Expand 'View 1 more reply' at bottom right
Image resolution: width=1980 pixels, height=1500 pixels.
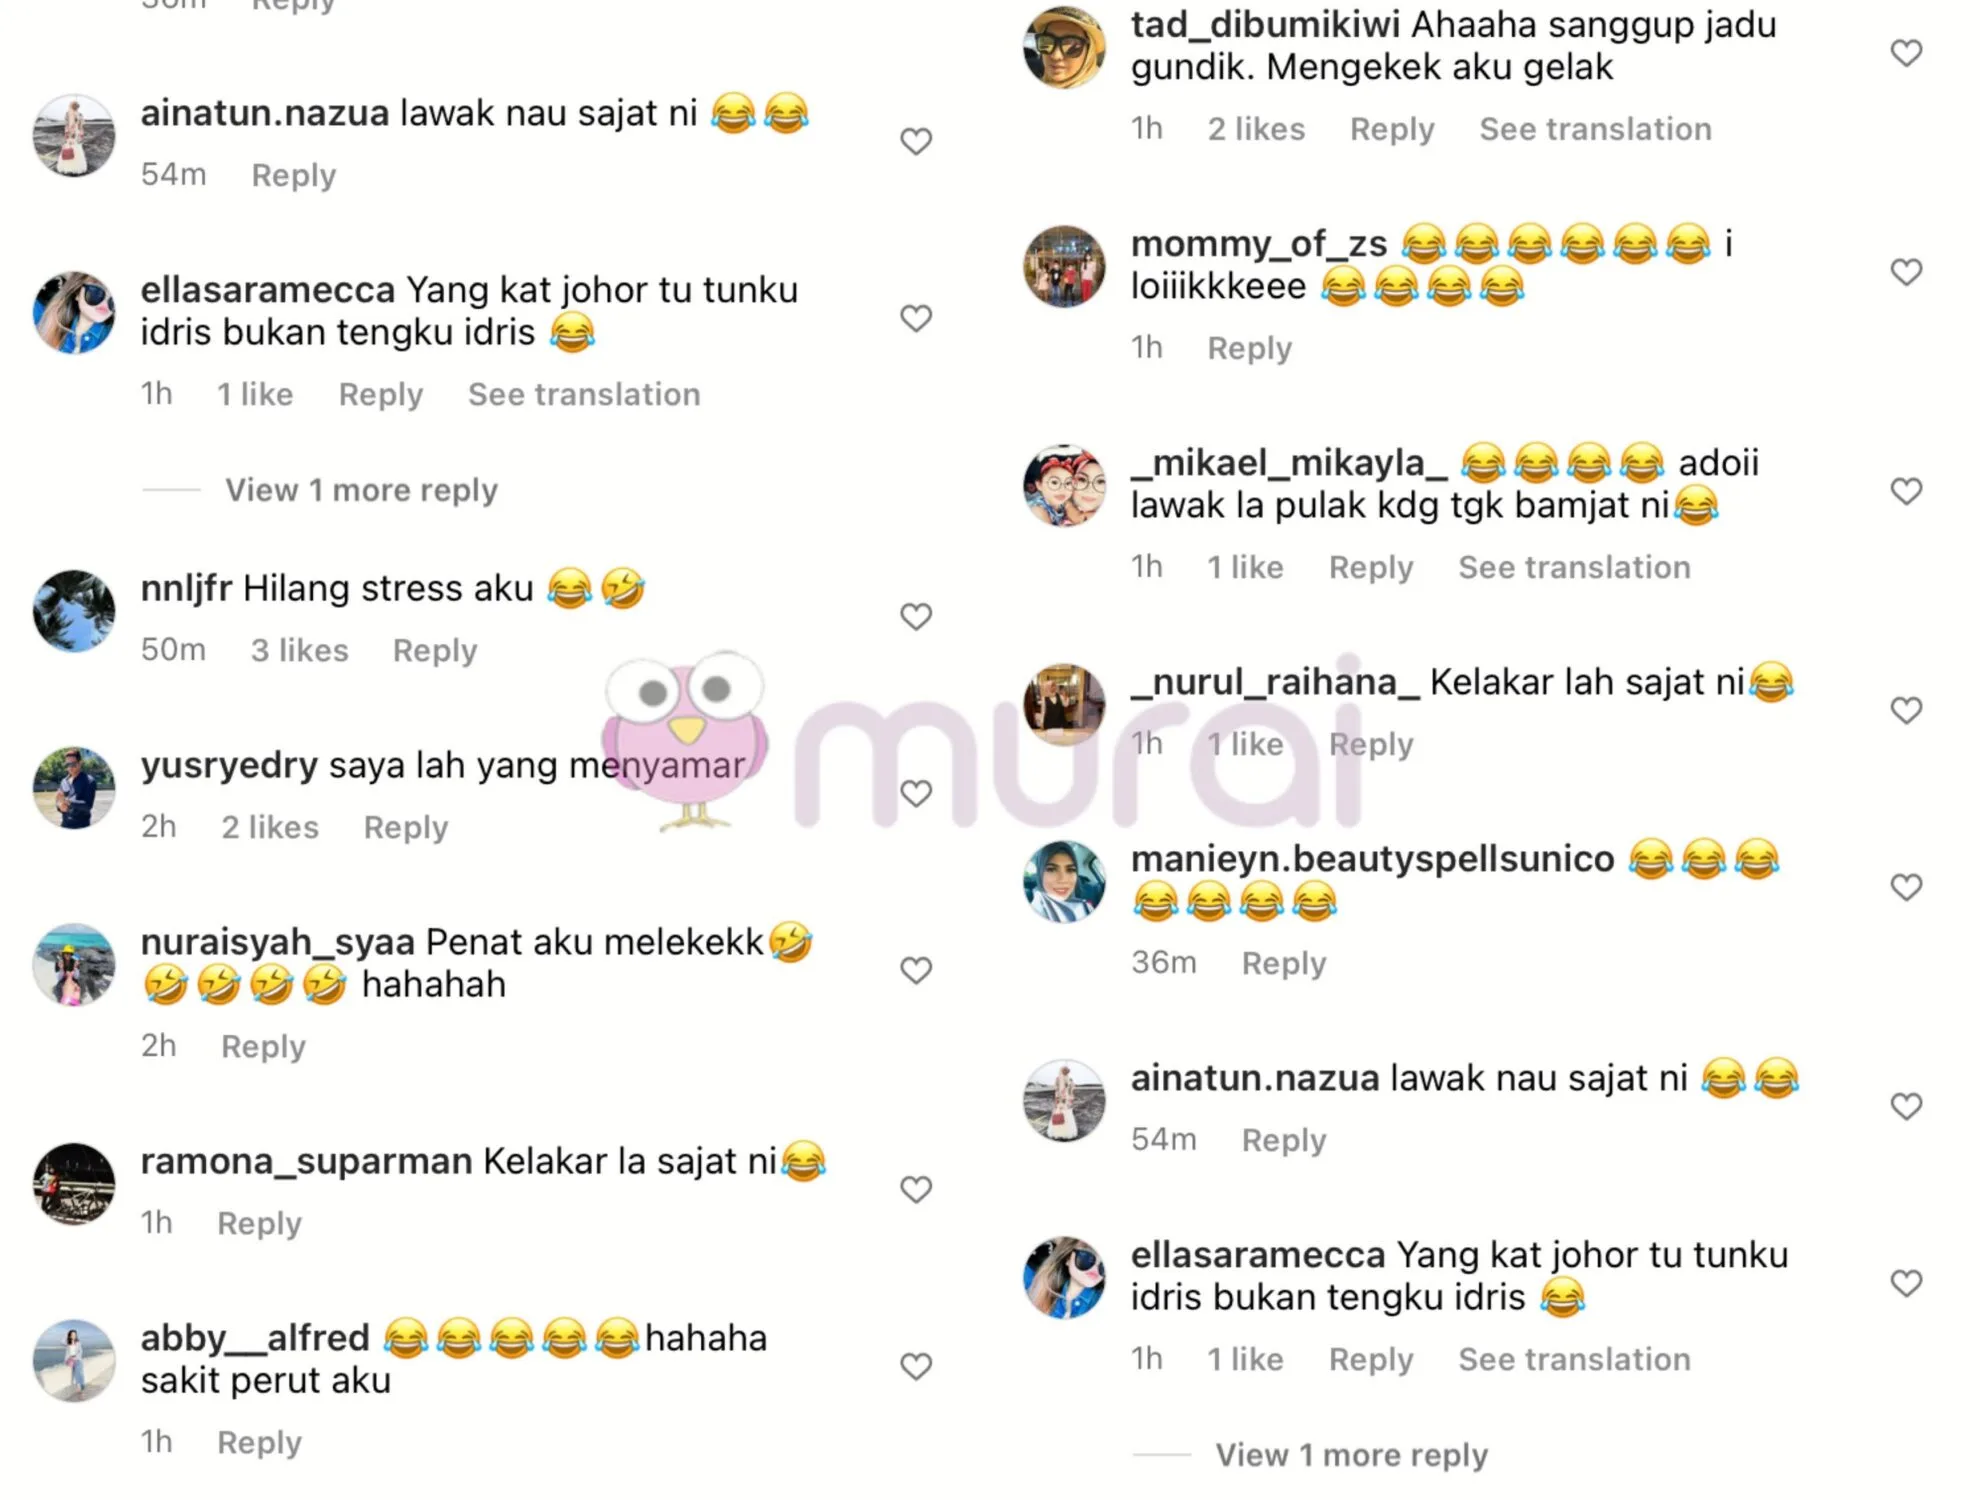click(x=1352, y=1456)
